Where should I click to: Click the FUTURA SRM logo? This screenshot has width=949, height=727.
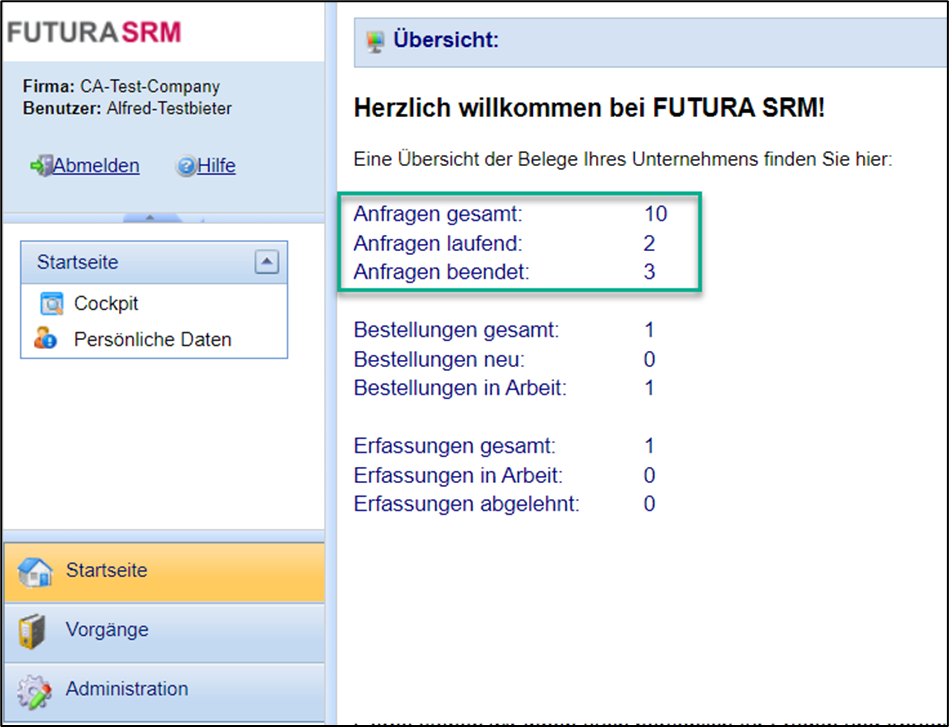[94, 32]
